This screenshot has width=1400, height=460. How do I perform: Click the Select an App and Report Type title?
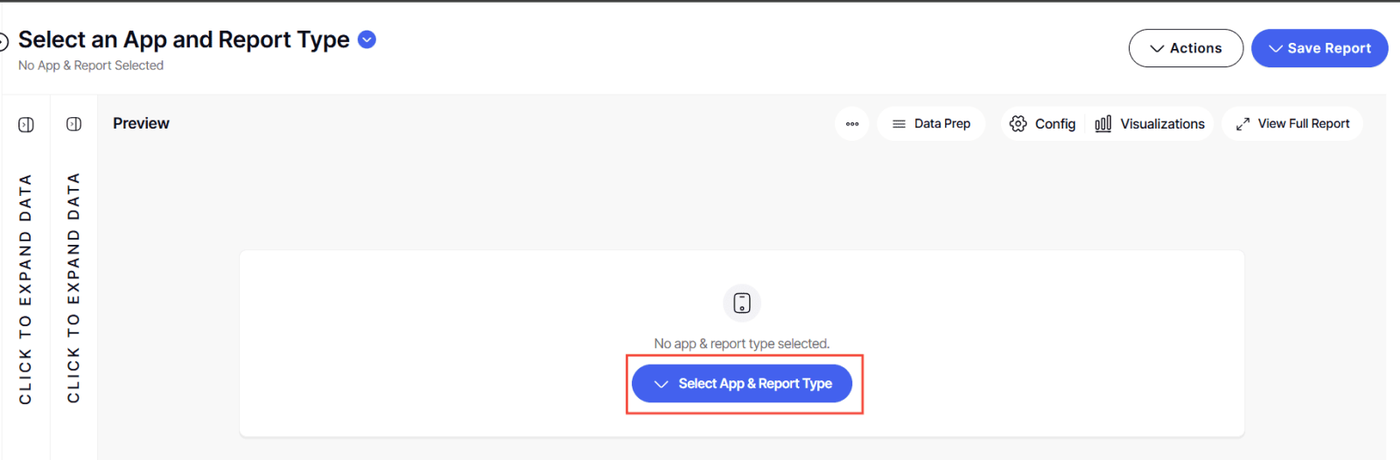pyautogui.click(x=184, y=40)
